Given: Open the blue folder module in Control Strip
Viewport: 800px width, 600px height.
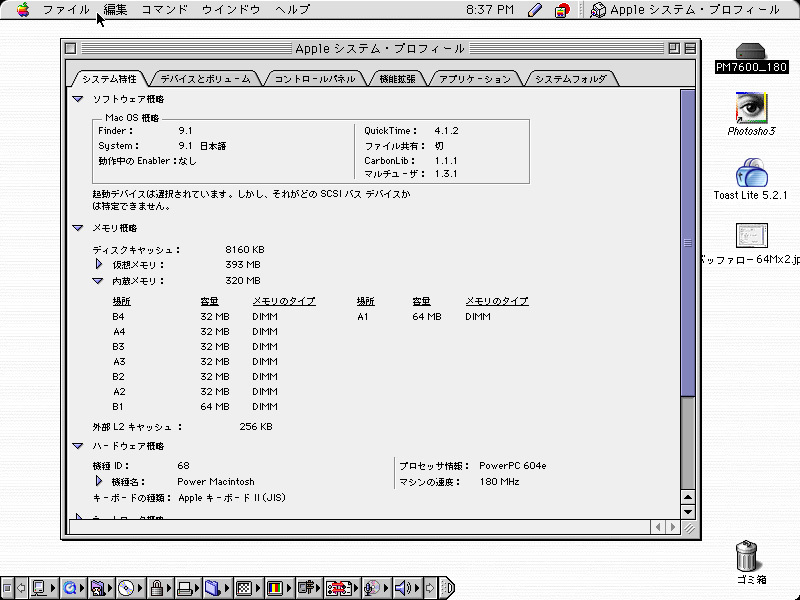Looking at the screenshot, I should pos(217,588).
